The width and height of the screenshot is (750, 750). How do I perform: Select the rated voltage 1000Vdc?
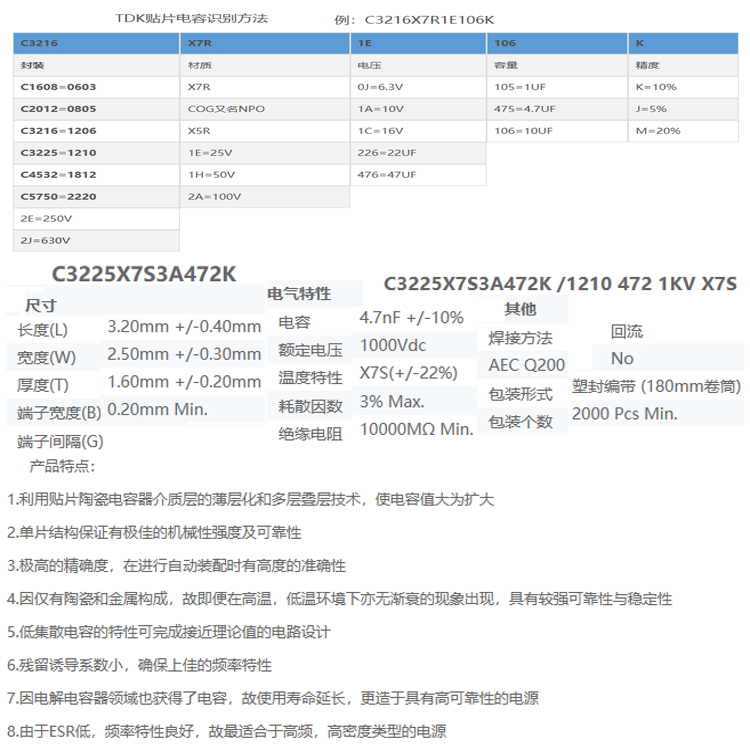pos(393,345)
